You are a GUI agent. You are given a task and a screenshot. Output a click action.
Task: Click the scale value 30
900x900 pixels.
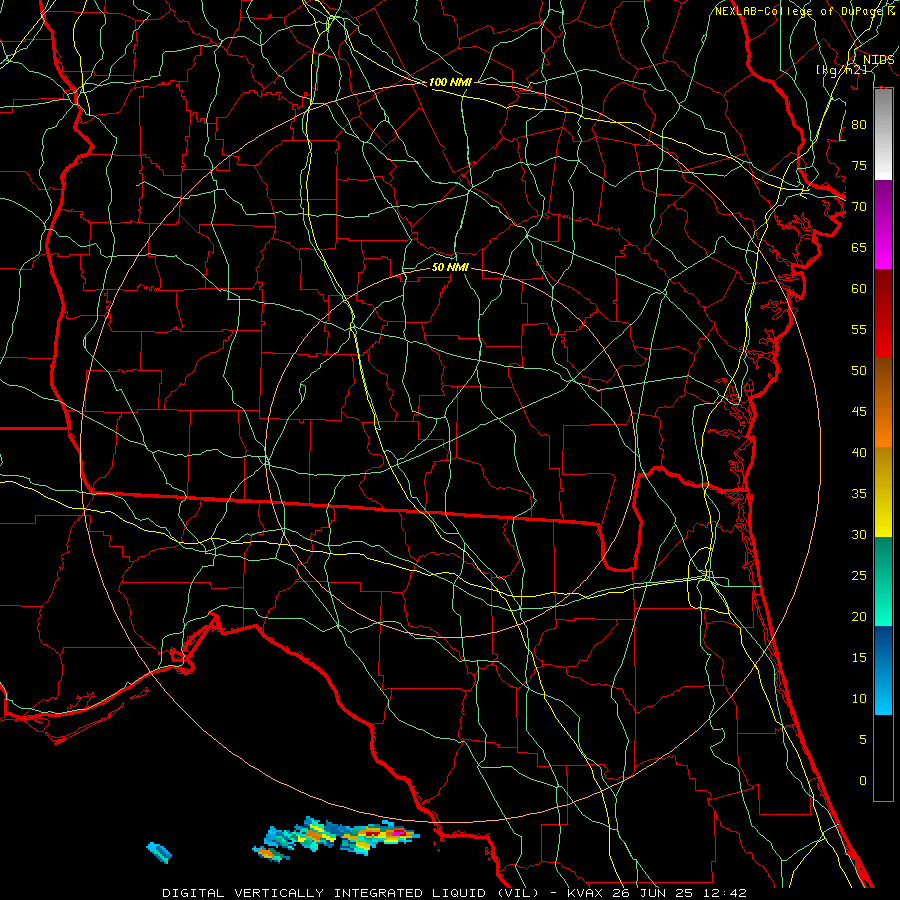click(859, 534)
